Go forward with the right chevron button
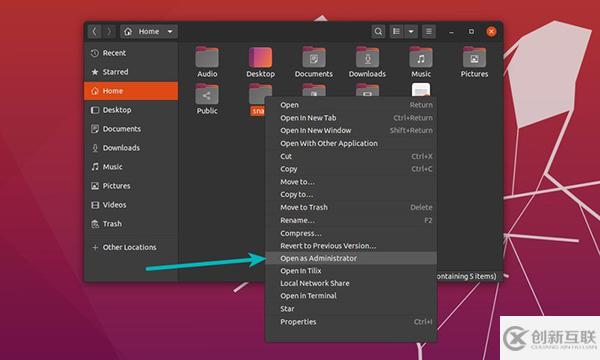Screen dimensions: 600x360 coord(109,31)
